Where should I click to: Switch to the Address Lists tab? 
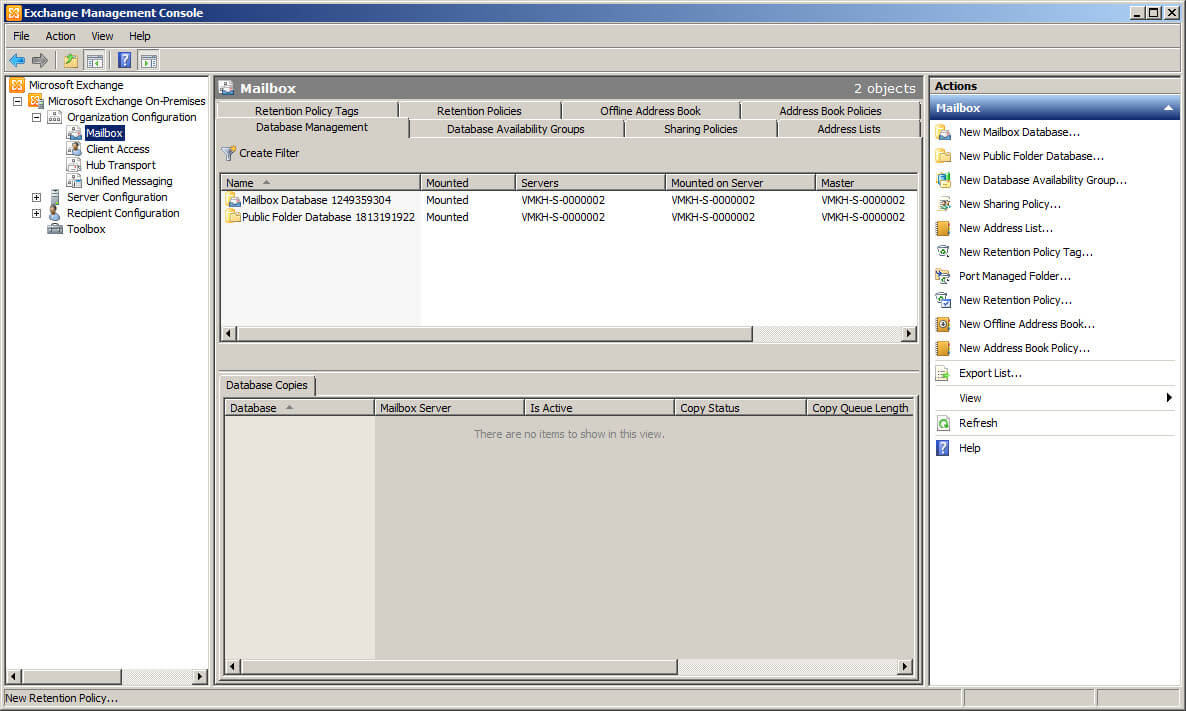[849, 129]
